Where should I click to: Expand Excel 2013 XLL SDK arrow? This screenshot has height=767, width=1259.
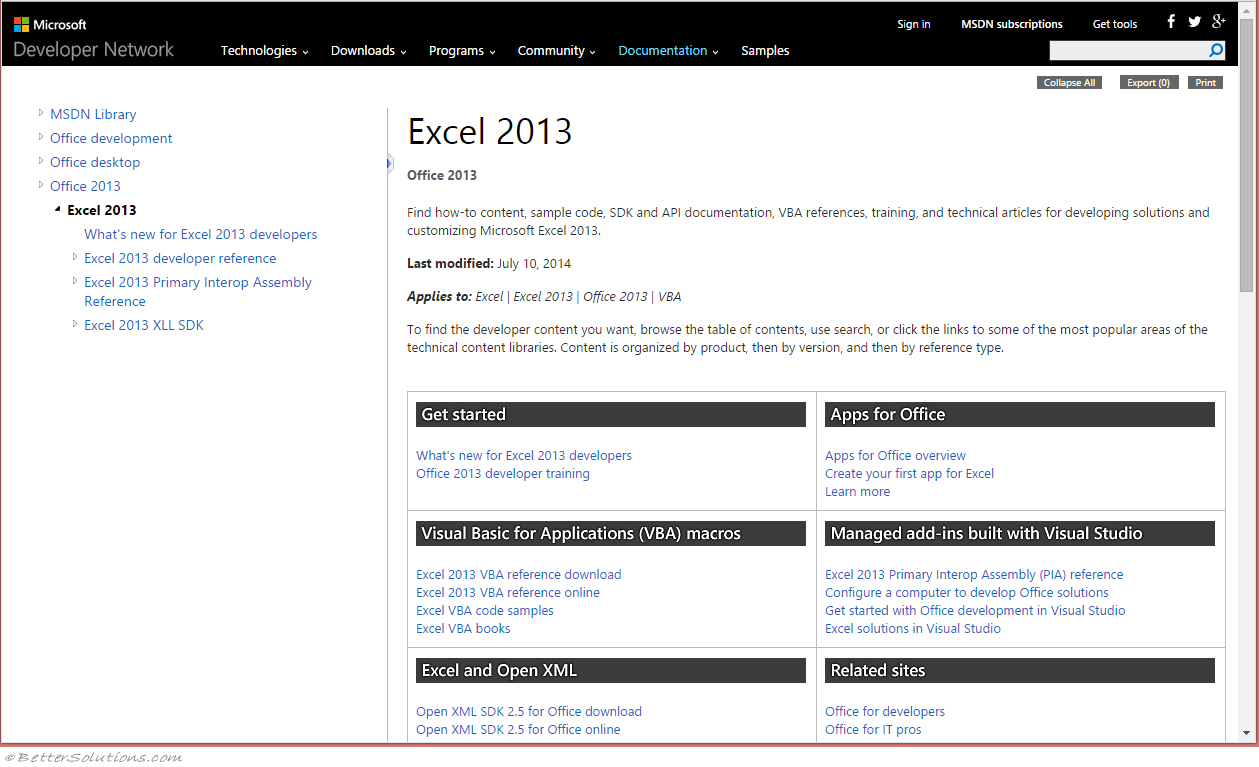(75, 324)
